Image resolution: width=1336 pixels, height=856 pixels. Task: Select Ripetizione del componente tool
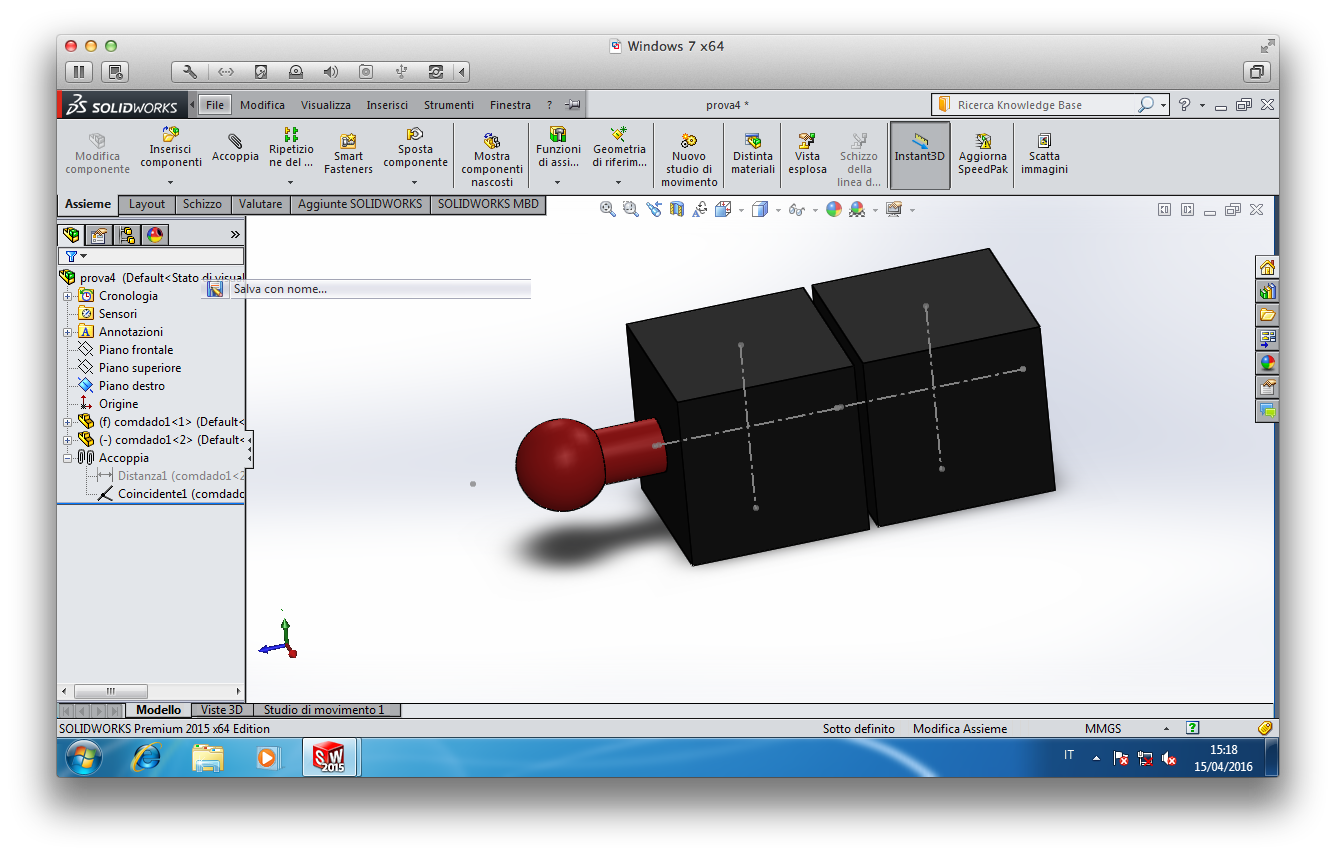point(291,147)
